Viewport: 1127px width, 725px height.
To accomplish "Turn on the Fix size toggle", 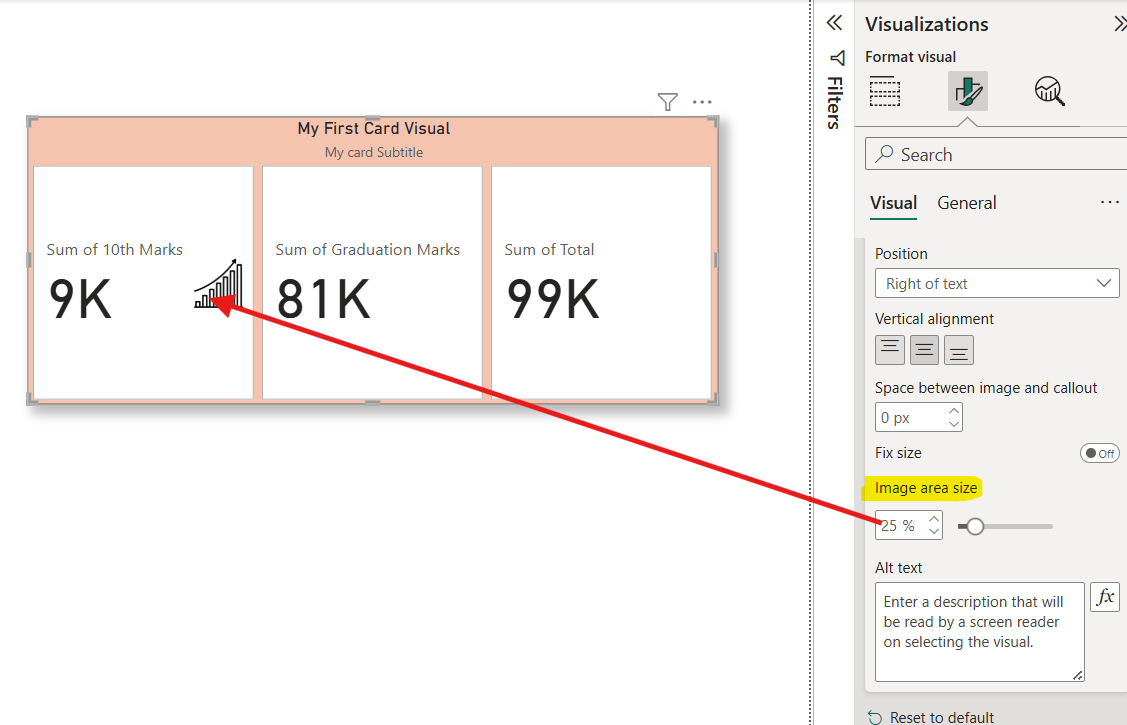I will pos(1100,453).
